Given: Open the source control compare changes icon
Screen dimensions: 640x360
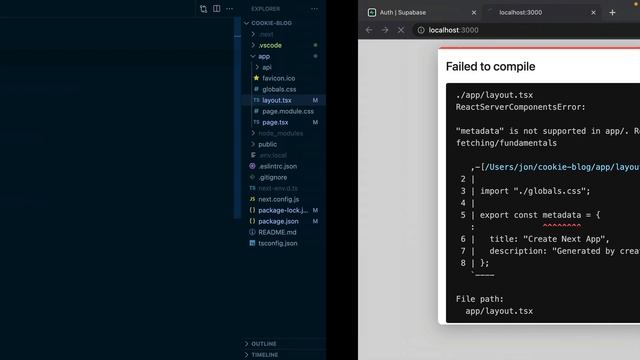Looking at the screenshot, I should 203,9.
